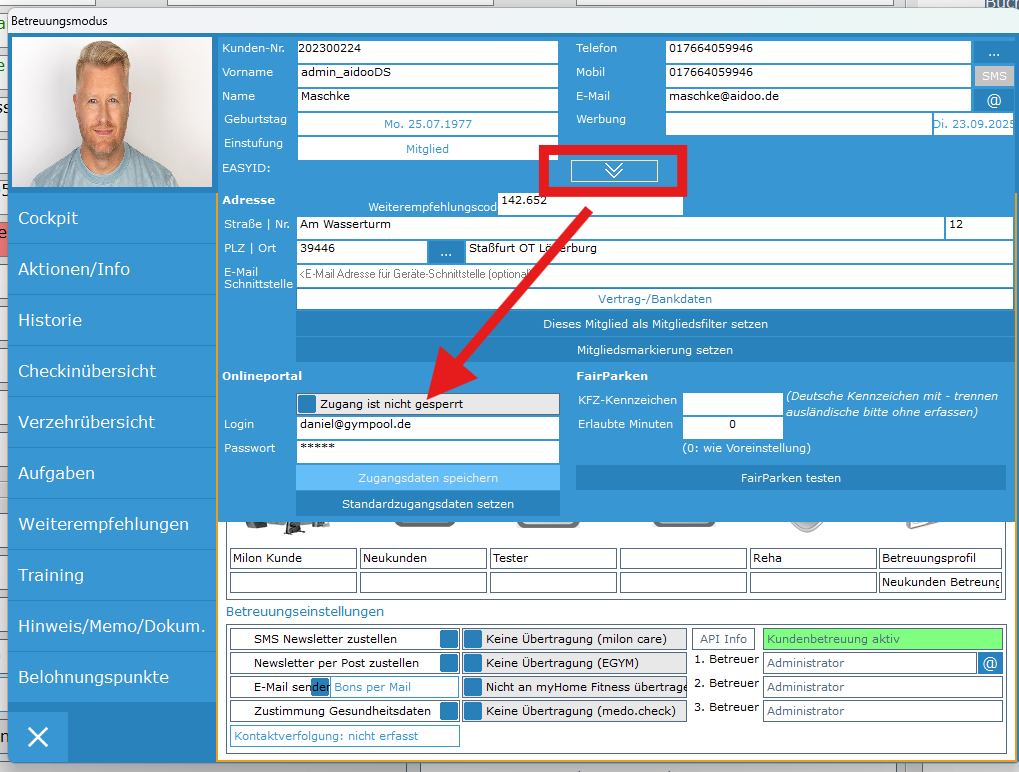This screenshot has width=1019, height=772.
Task: Open the Cockpit section
Action: (x=112, y=218)
